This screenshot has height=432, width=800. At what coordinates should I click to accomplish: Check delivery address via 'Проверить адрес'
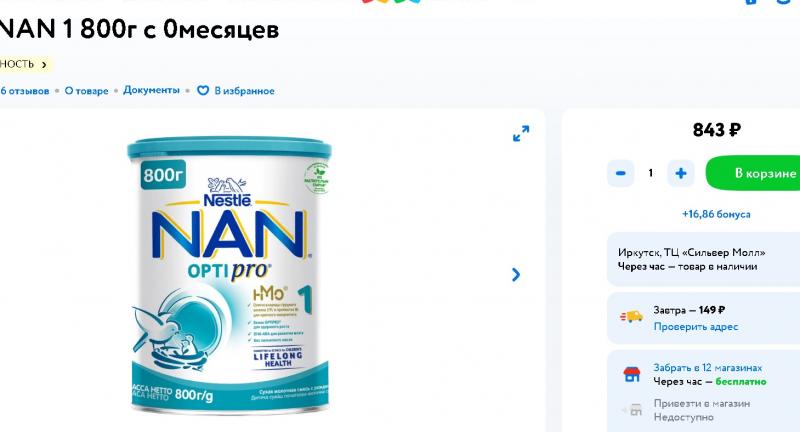tap(696, 326)
